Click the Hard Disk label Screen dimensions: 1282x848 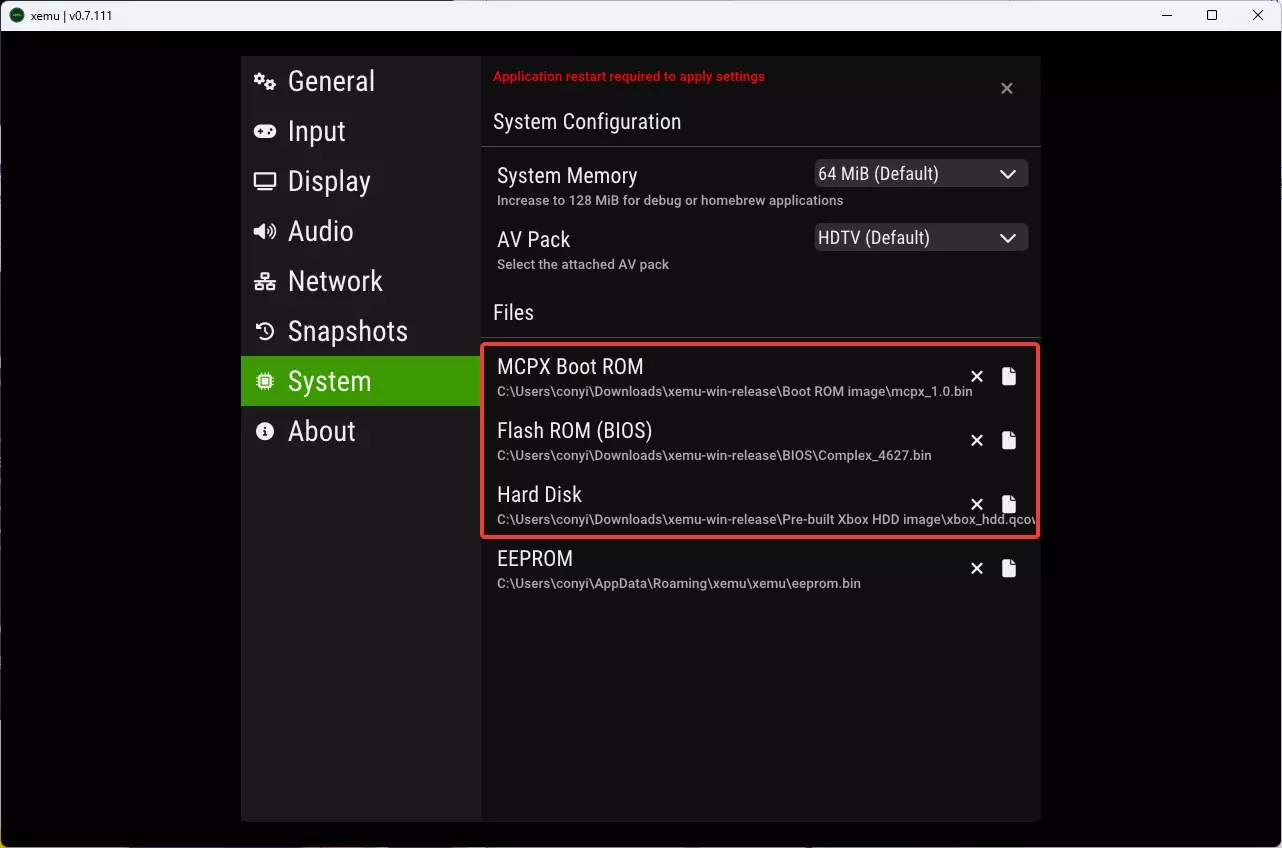pyautogui.click(x=539, y=495)
